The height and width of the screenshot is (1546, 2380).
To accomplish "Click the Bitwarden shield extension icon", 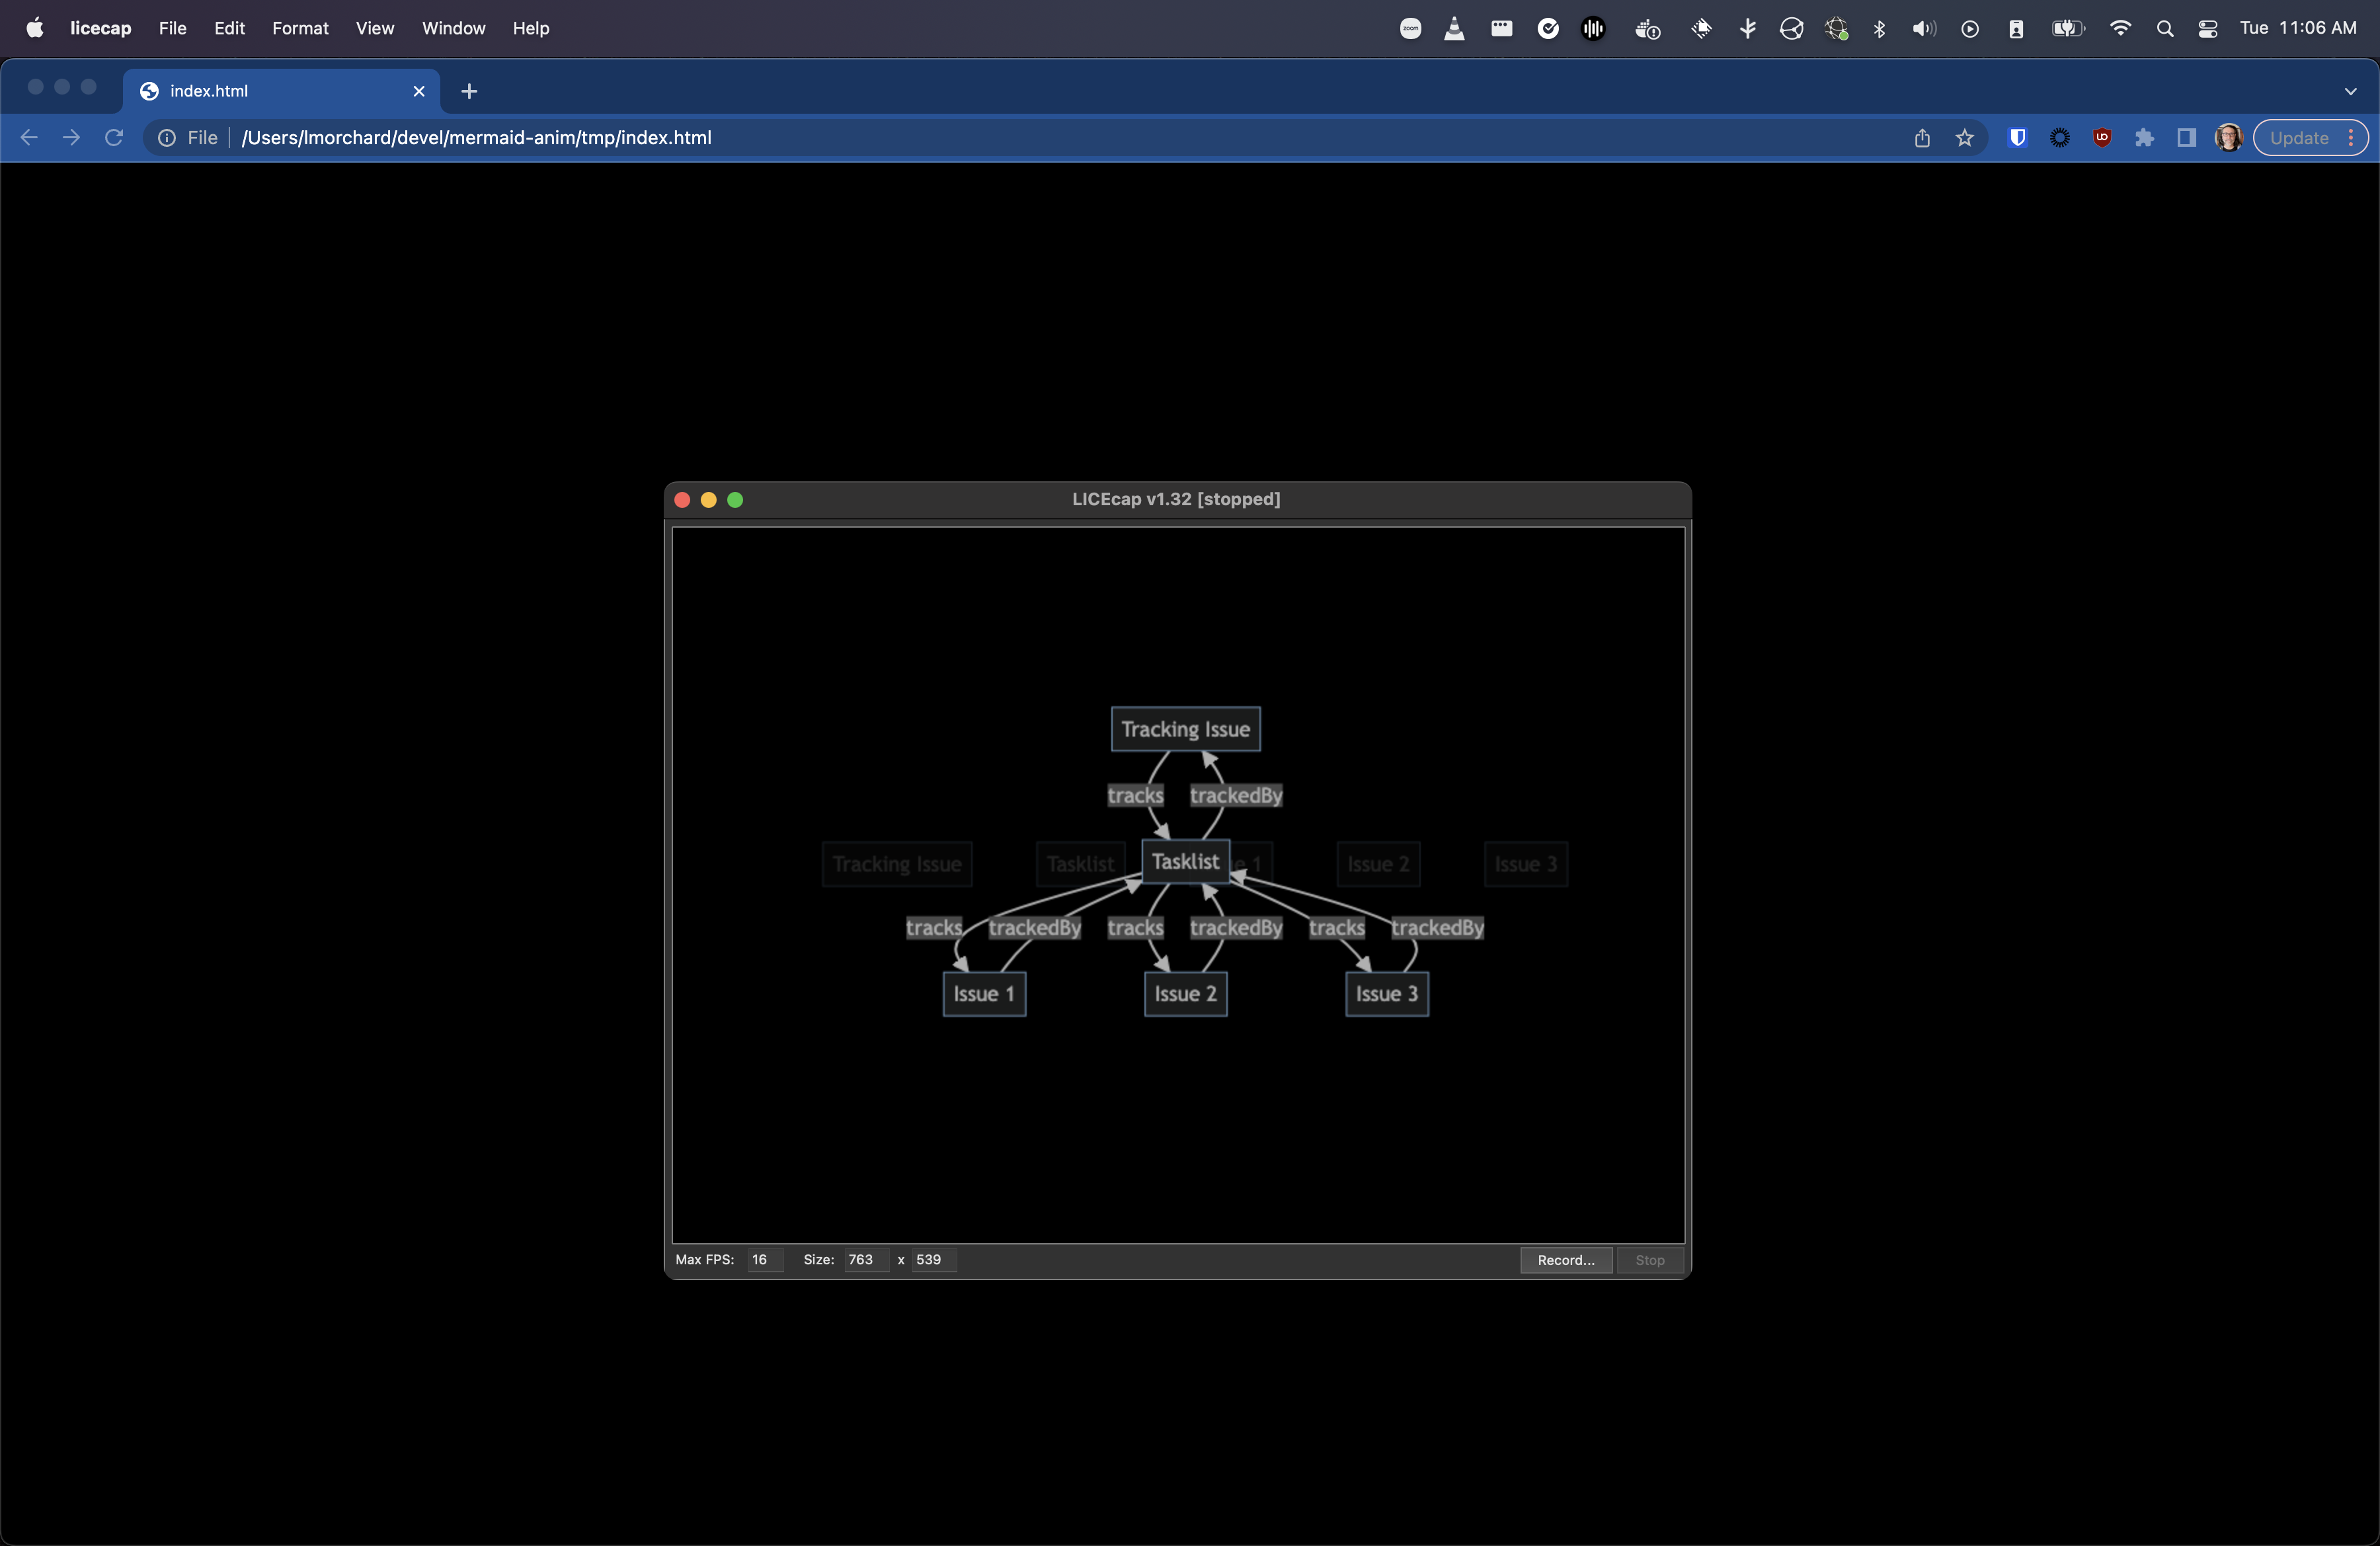I will tap(2017, 138).
